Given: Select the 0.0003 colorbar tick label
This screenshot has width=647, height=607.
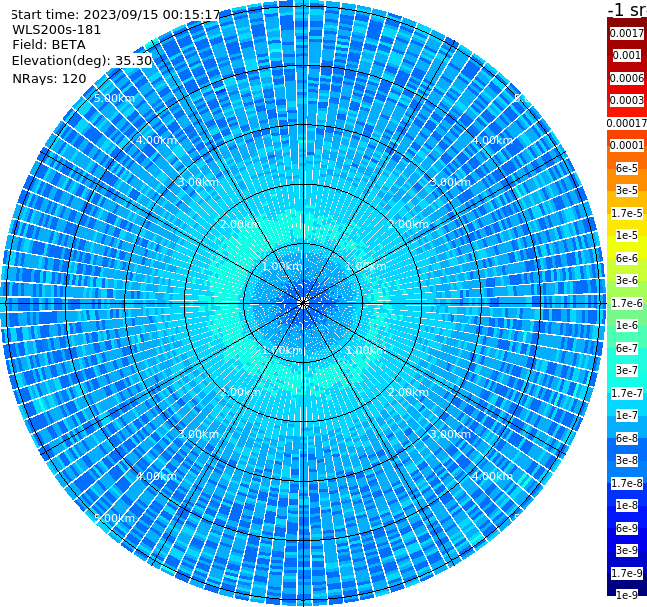Looking at the screenshot, I should coord(627,100).
